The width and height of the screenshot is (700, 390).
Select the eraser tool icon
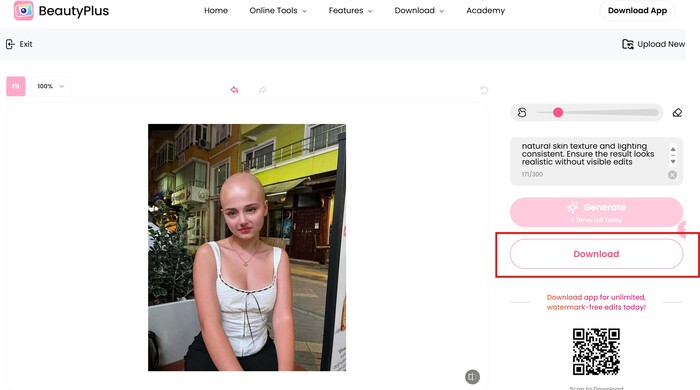(677, 112)
